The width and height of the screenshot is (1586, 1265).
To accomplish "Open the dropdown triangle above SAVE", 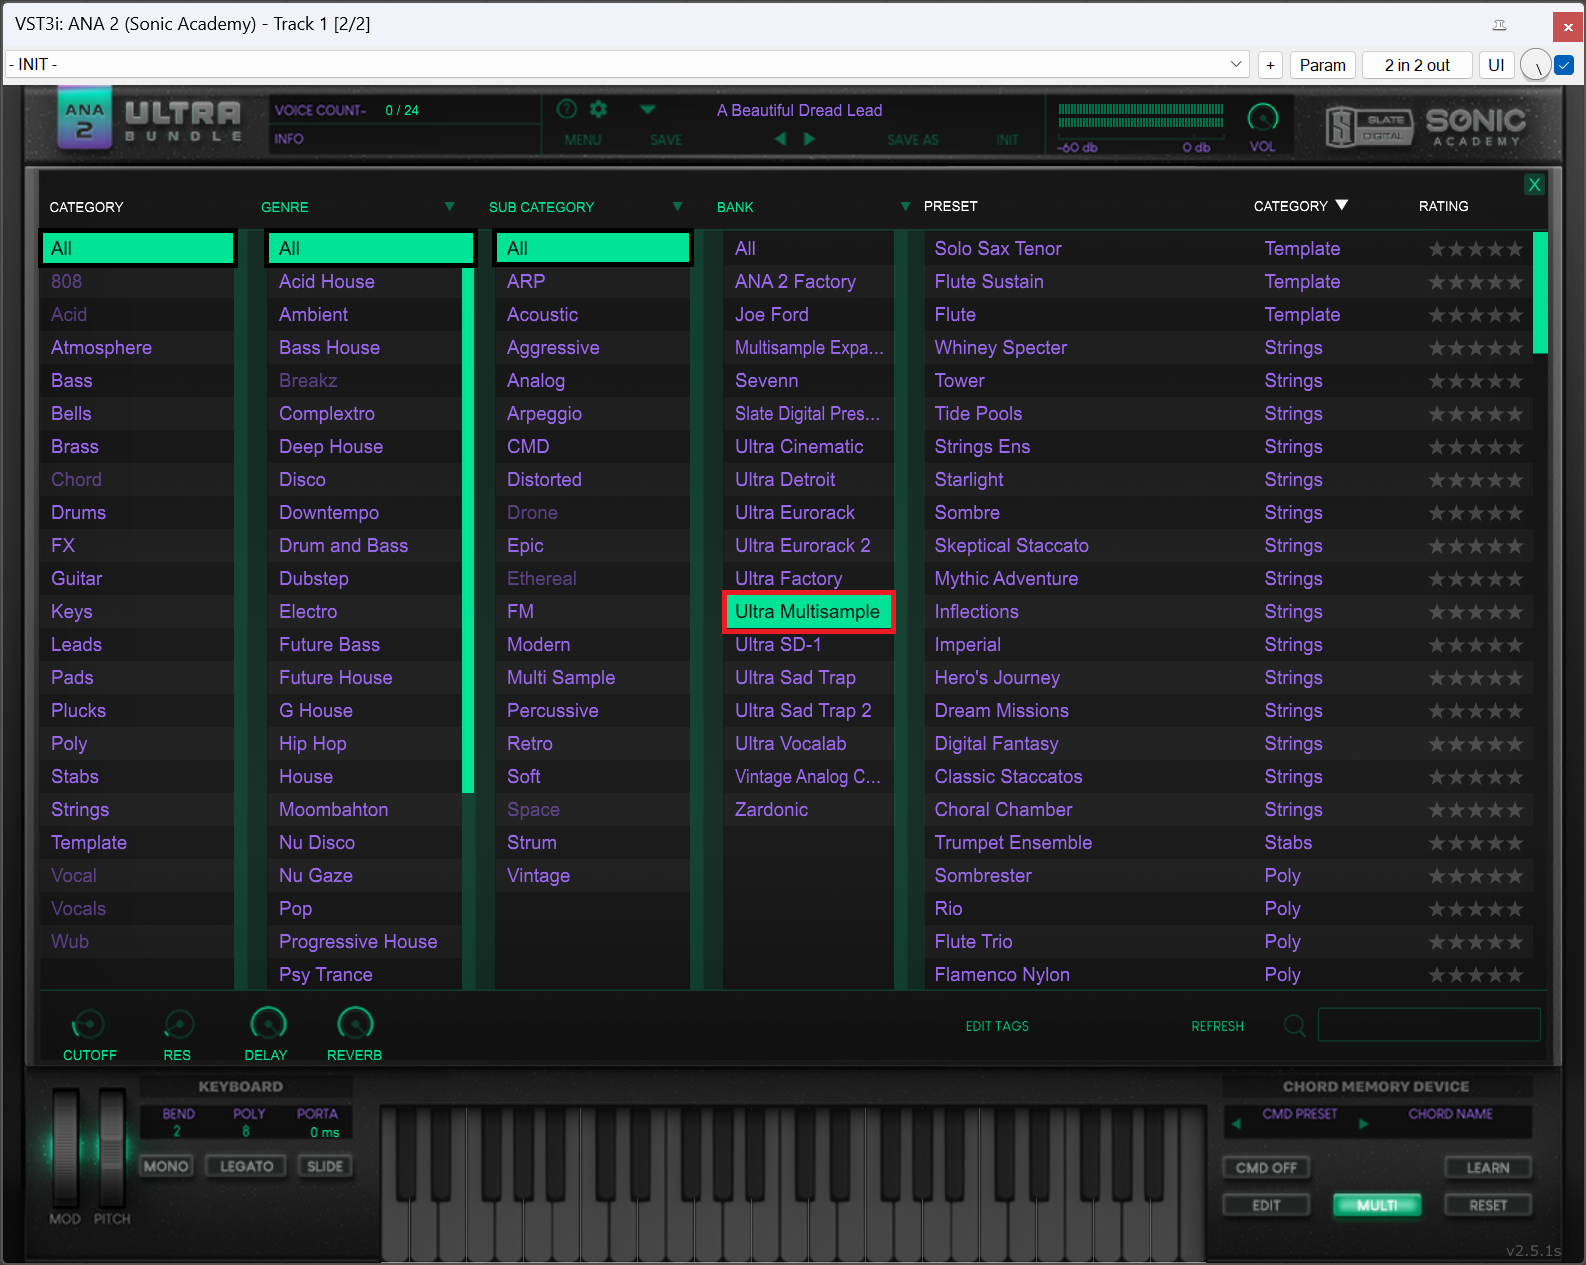I will tap(648, 109).
